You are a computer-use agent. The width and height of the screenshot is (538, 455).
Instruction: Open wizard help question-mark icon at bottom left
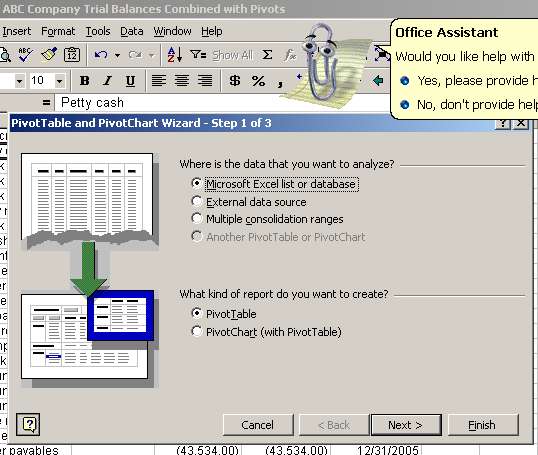[28, 425]
